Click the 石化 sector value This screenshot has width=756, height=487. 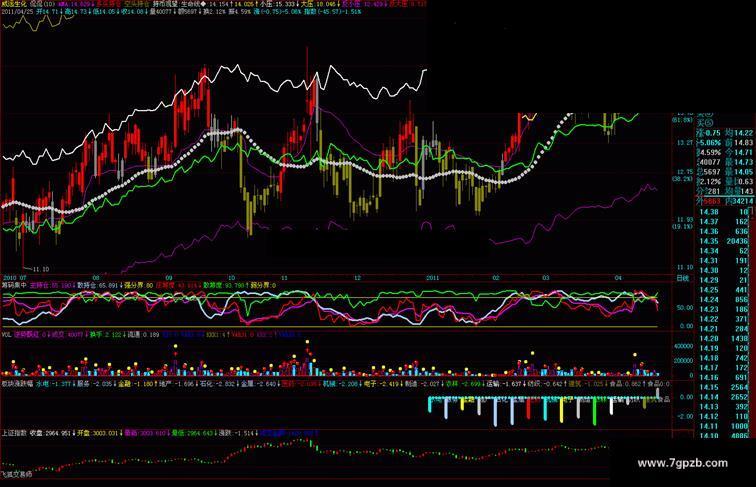coord(217,384)
